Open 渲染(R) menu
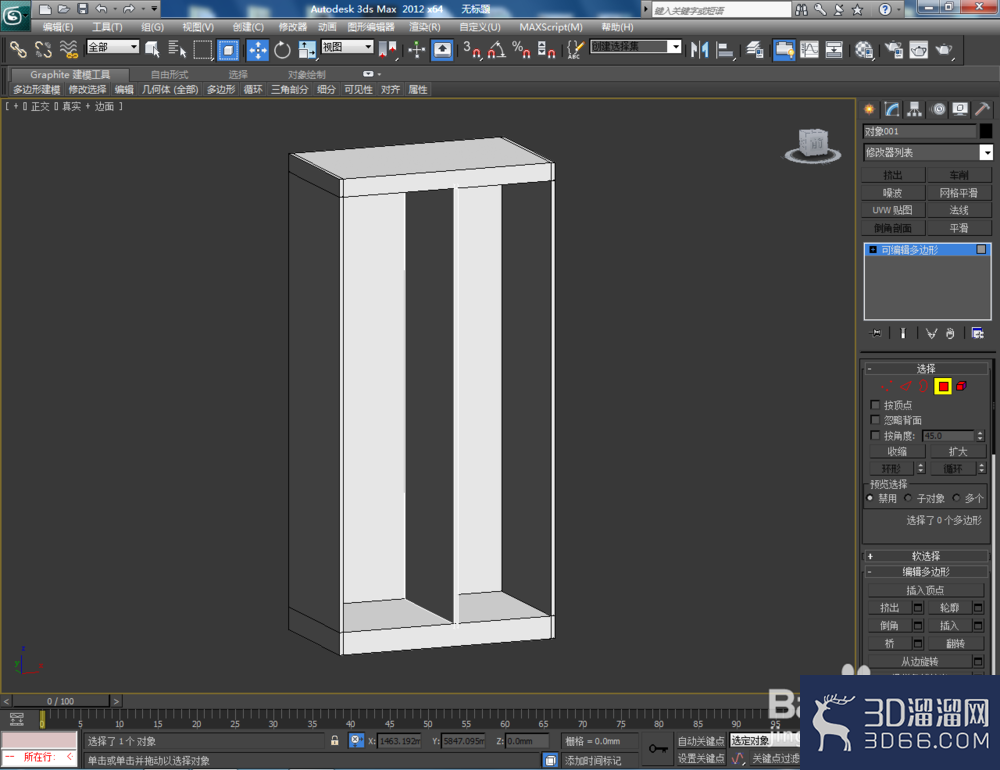1000x770 pixels. pos(424,27)
